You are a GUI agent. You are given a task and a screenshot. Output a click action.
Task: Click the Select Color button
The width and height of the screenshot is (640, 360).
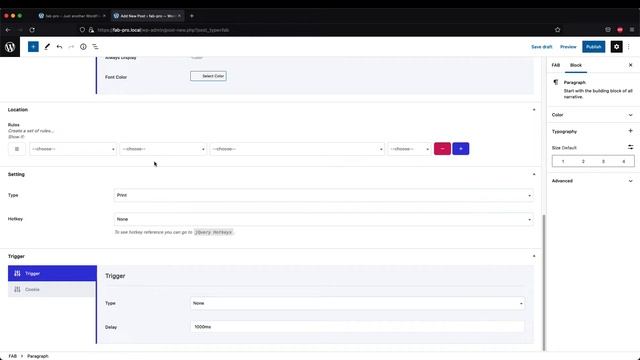(208, 76)
